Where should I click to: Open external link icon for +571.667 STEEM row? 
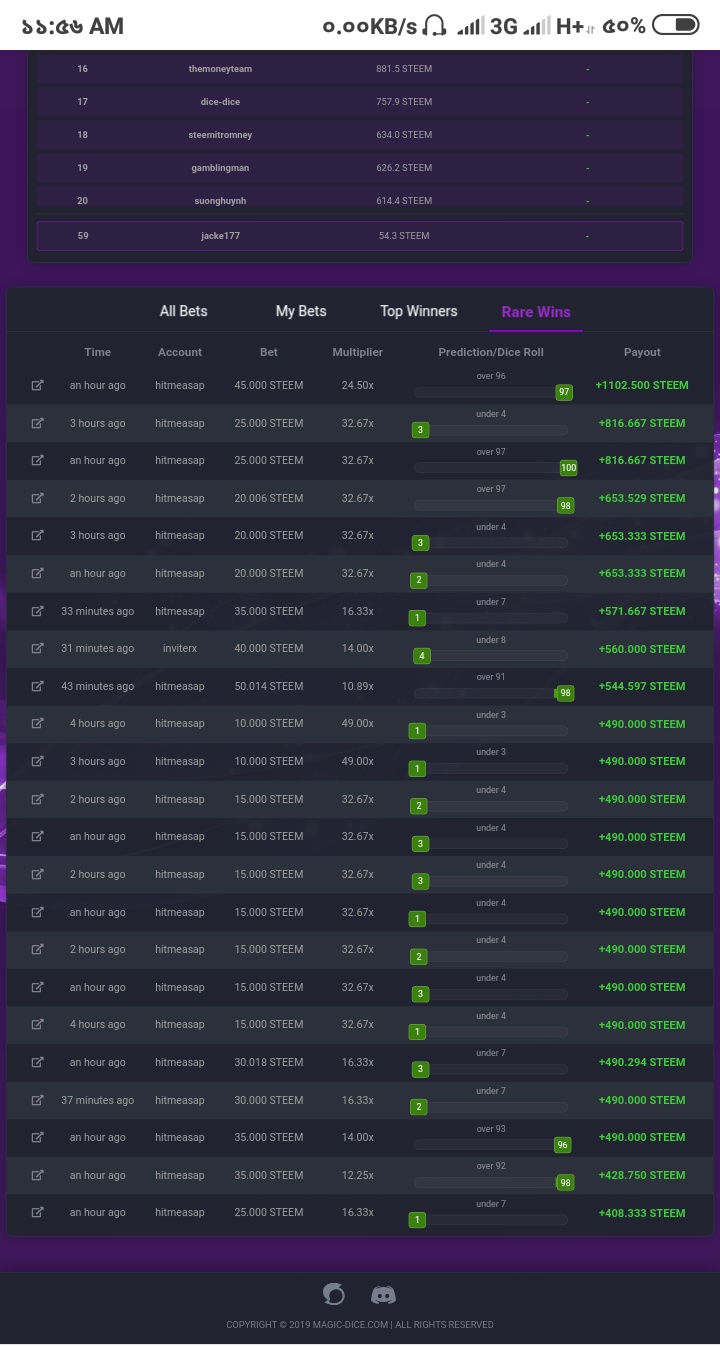[38, 611]
